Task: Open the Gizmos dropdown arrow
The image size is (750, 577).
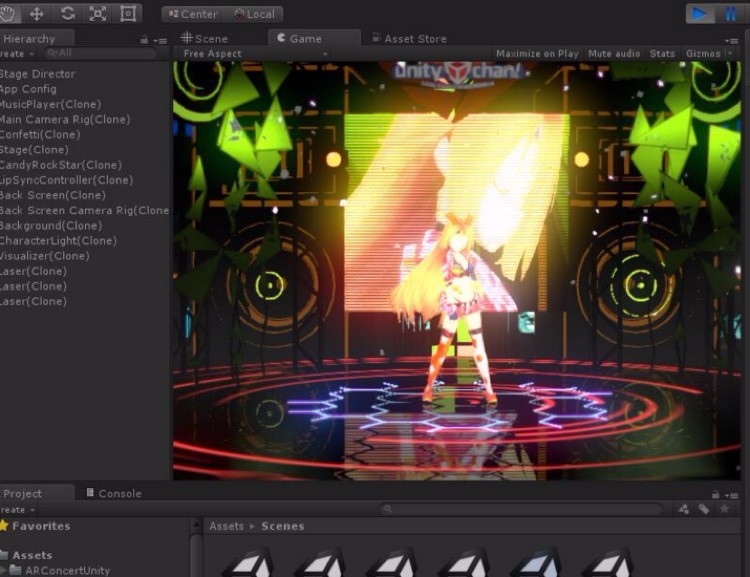Action: pyautogui.click(x=730, y=54)
